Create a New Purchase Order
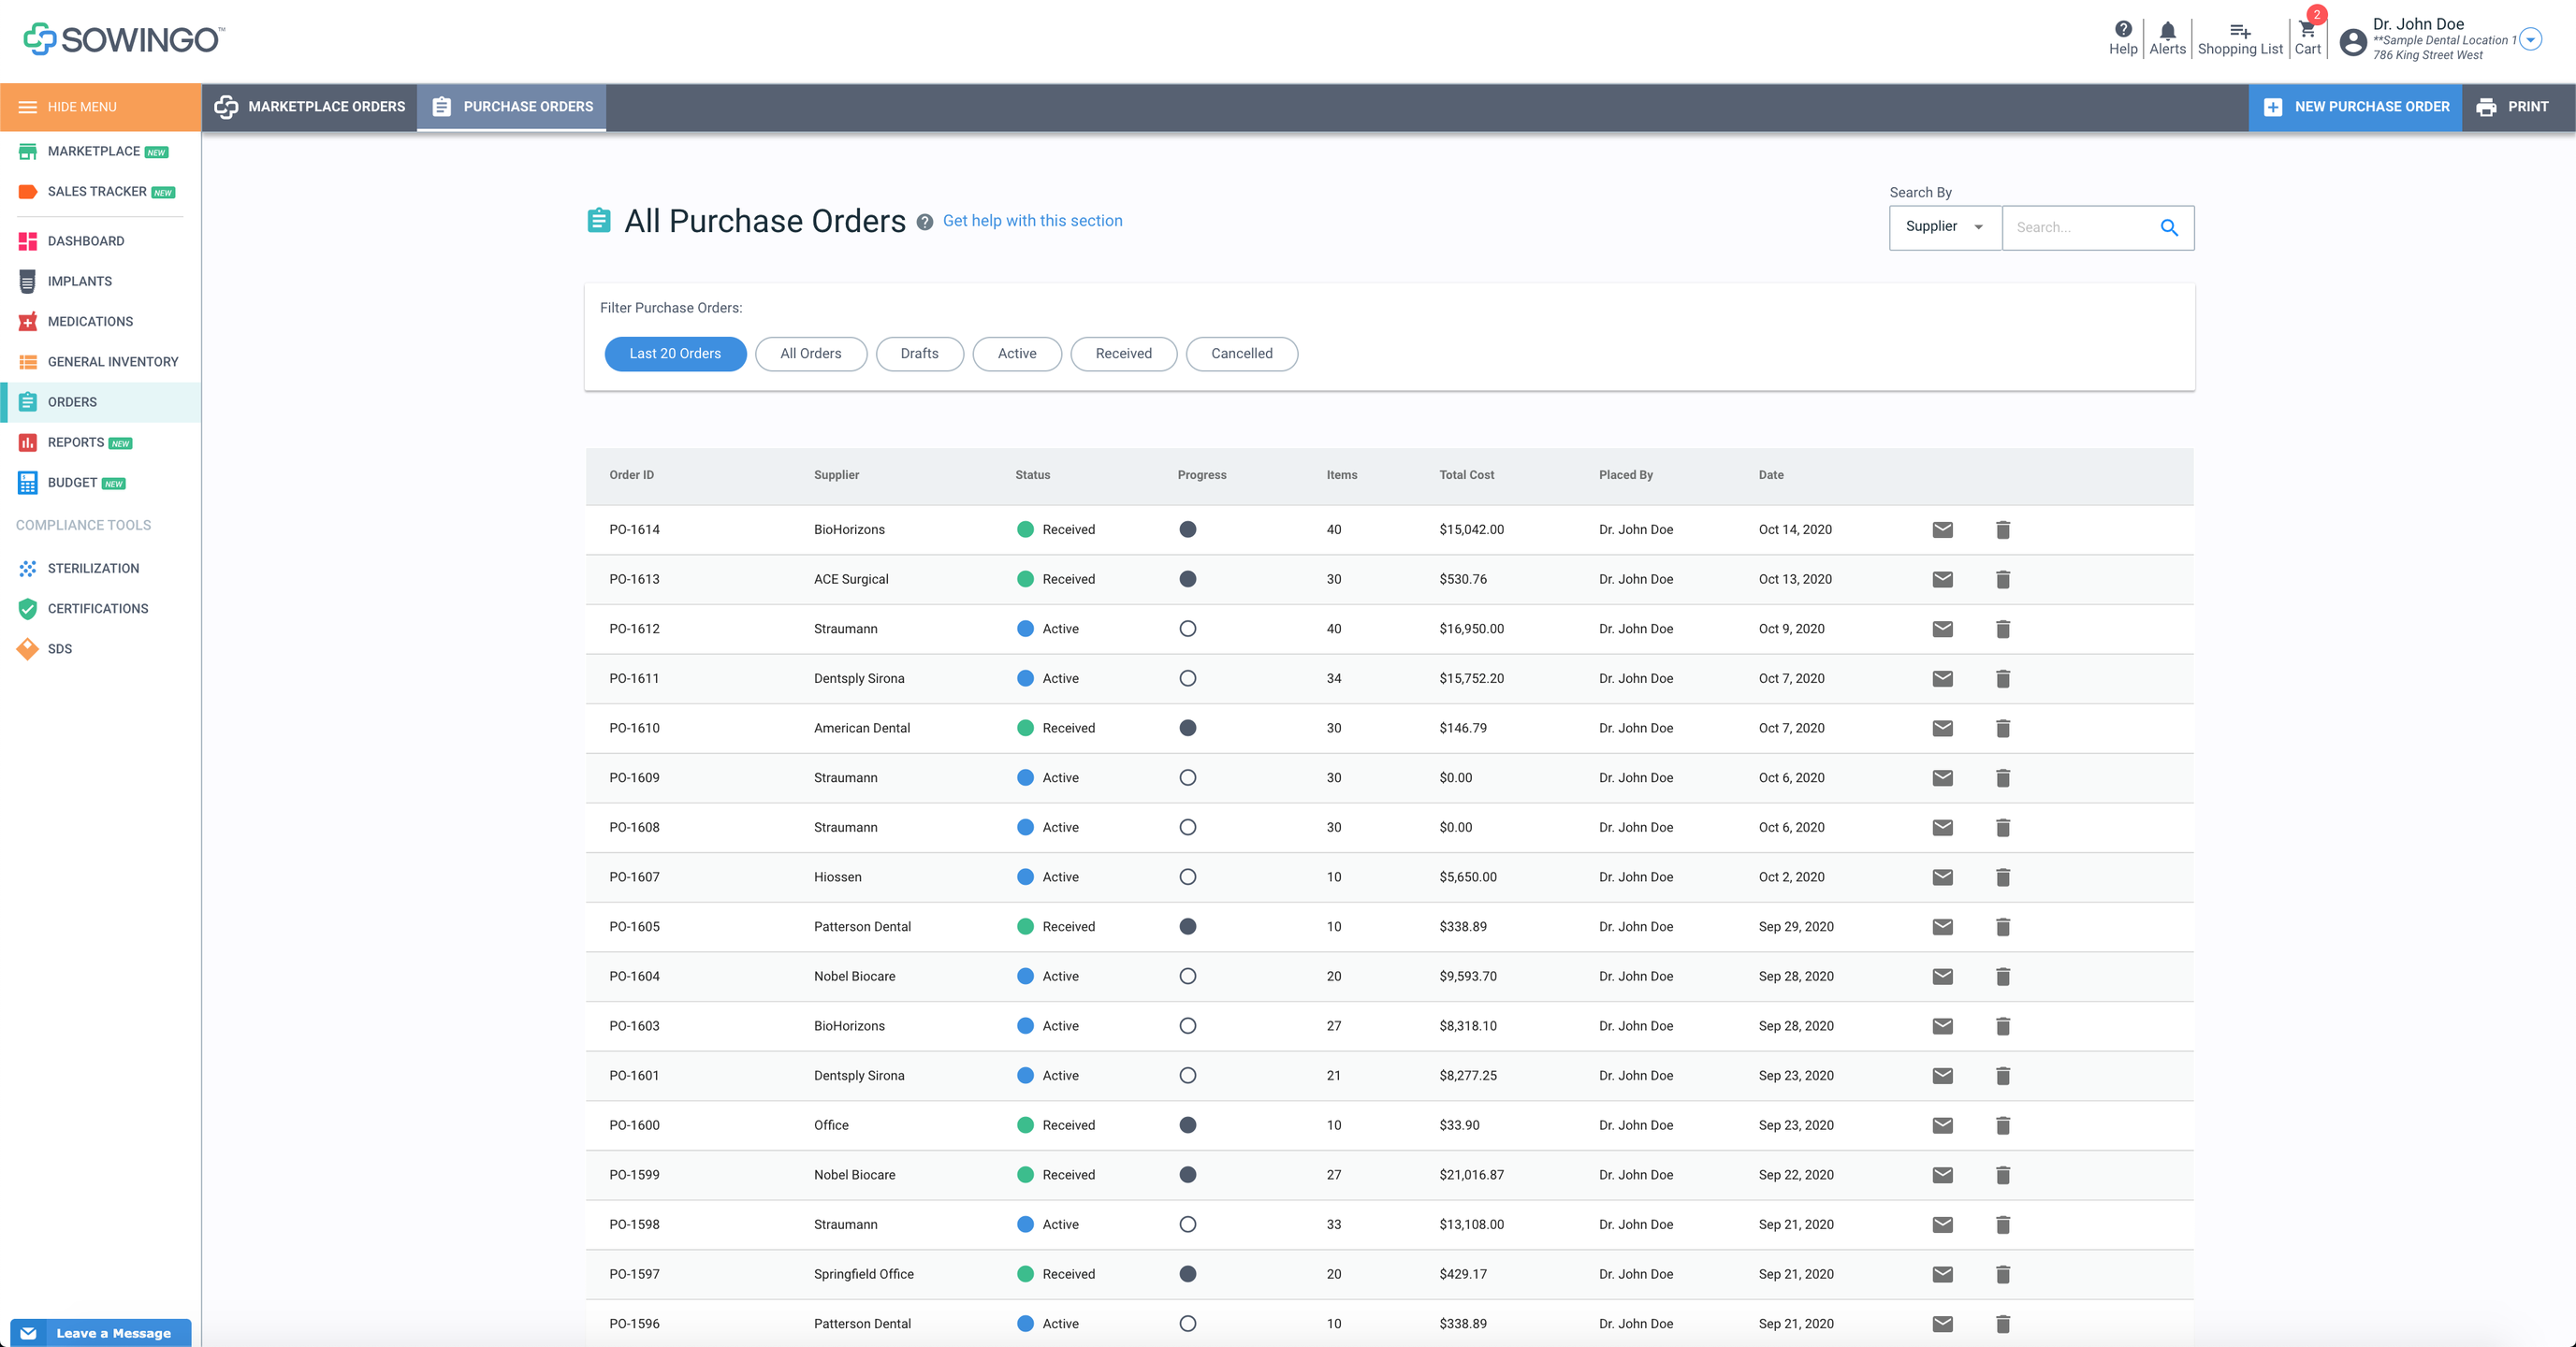This screenshot has width=2576, height=1347. point(2355,107)
